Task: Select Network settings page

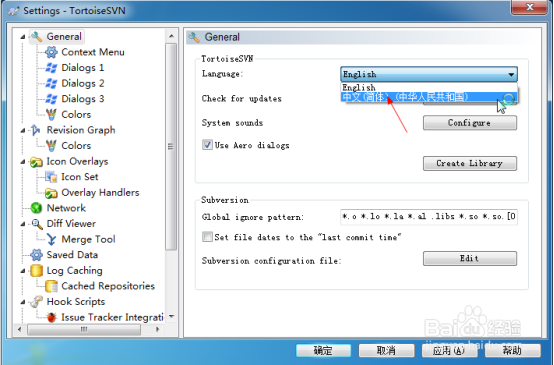Action: coord(66,208)
